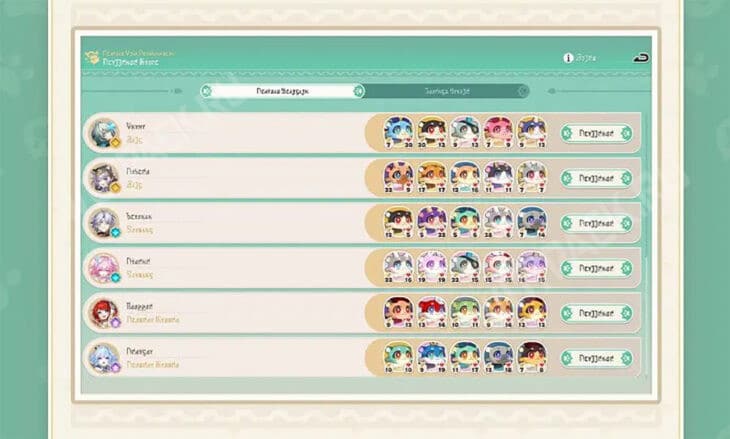Viewport: 730px width, 439px height.
Task: Click the action button in the first player row
Action: click(596, 133)
